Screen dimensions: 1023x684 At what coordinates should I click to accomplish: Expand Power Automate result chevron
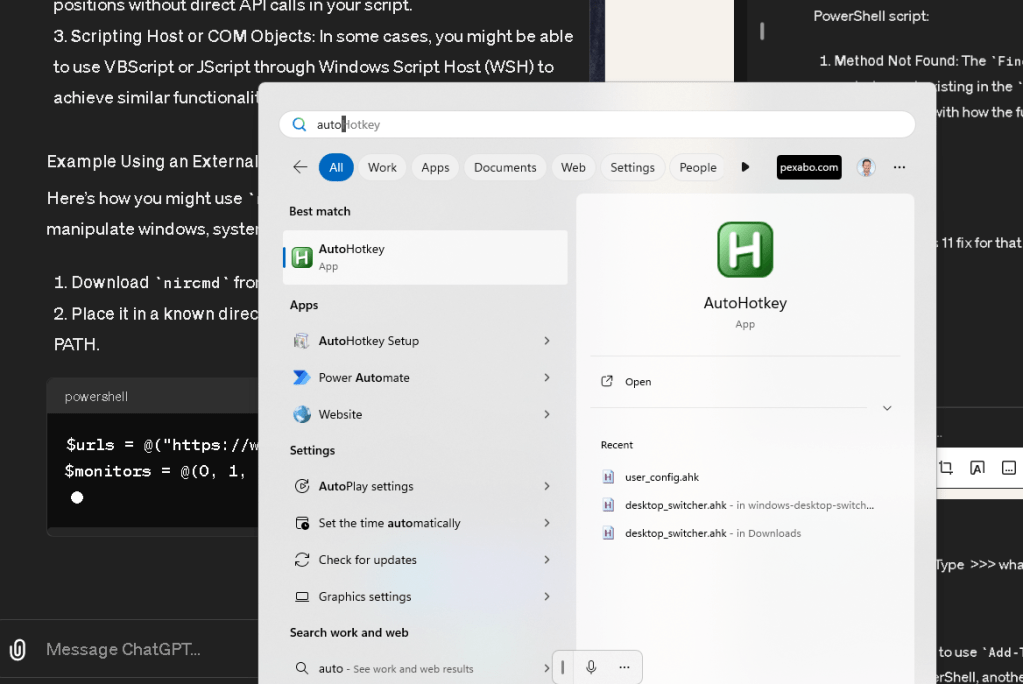pyautogui.click(x=547, y=377)
